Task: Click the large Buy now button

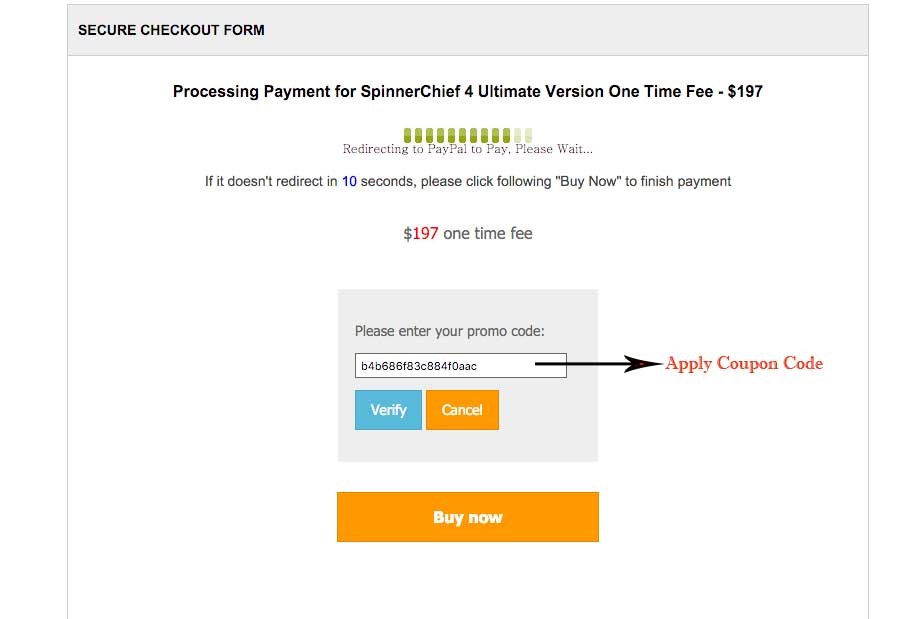Action: click(x=467, y=517)
